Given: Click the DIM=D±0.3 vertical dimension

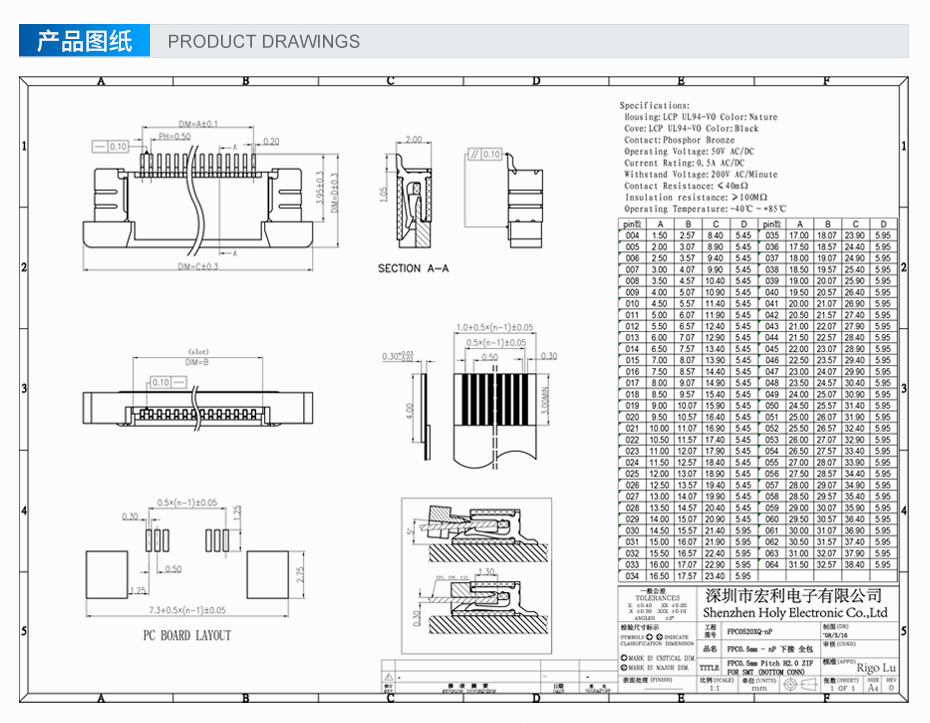Looking at the screenshot, I should (x=334, y=193).
